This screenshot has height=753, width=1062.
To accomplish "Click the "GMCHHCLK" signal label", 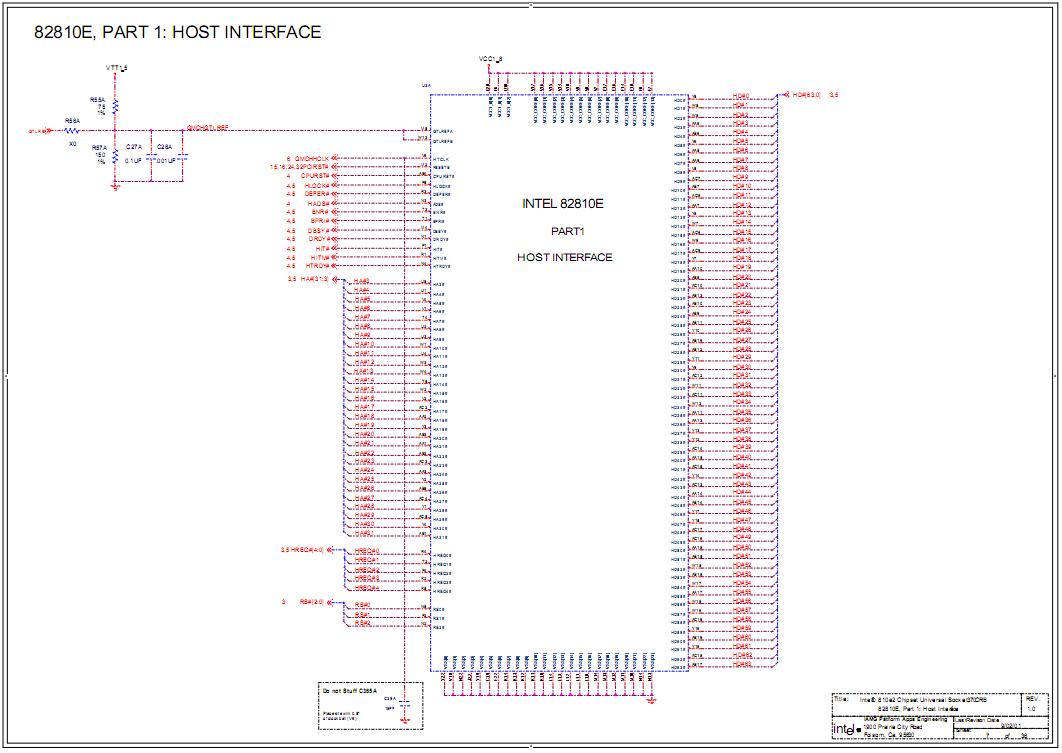I will tap(312, 158).
